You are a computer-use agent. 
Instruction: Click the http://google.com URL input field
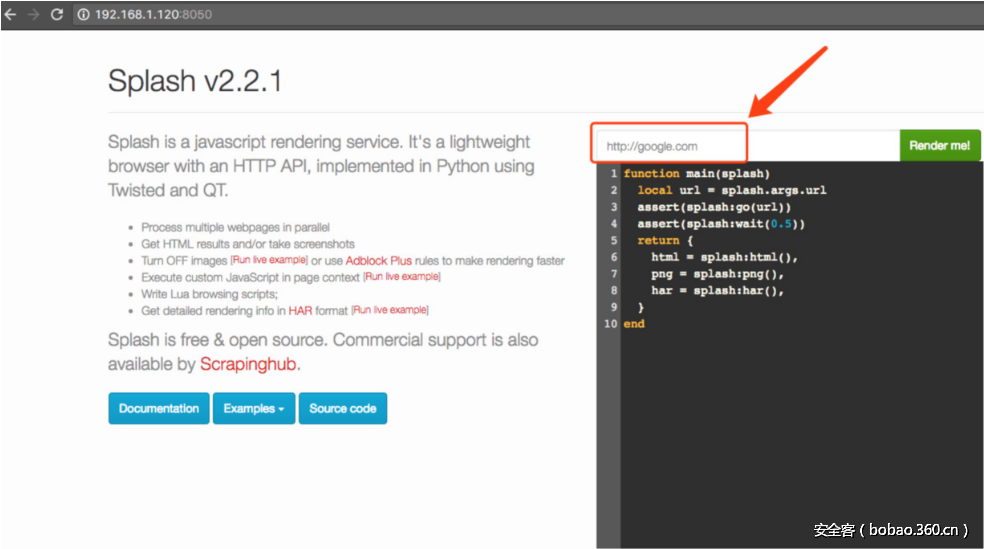coord(670,146)
